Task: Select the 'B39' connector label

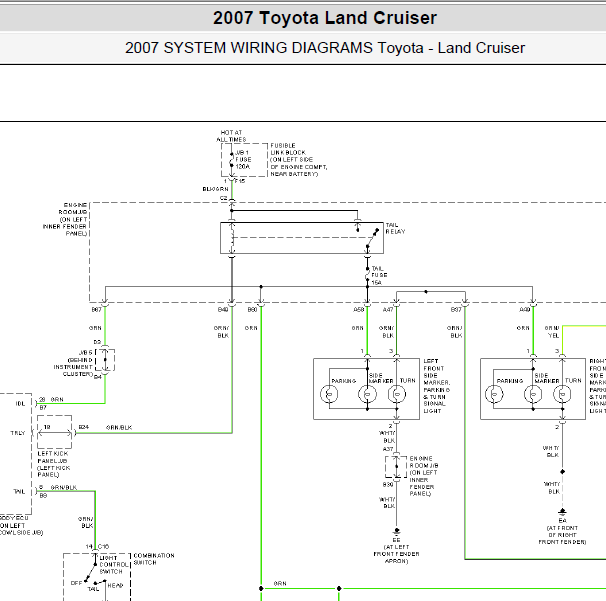Action: [388, 484]
